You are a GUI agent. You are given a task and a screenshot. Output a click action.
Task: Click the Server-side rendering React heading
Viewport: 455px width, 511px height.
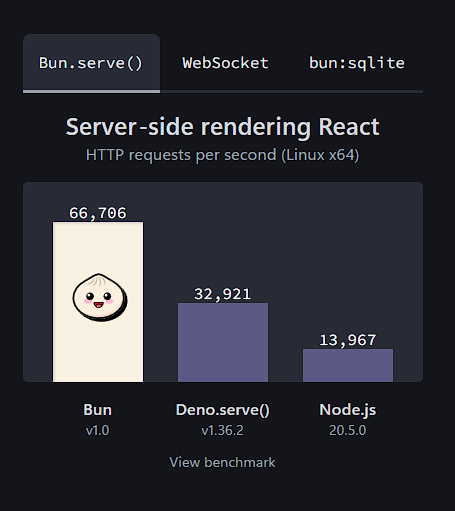(x=223, y=127)
